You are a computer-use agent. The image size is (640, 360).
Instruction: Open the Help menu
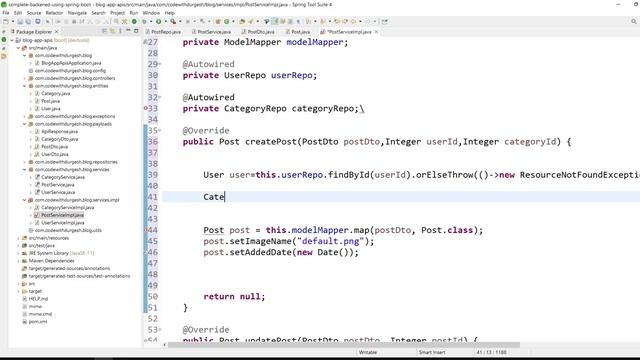(x=170, y=13)
